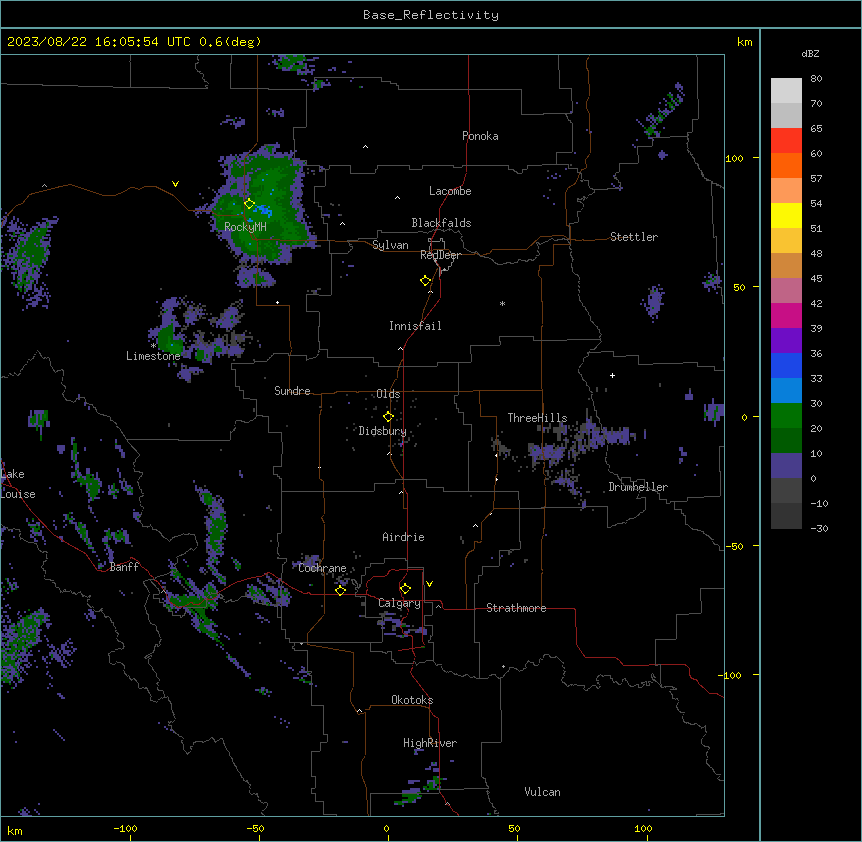Click the yellow station marker south of RedDeer

425,281
